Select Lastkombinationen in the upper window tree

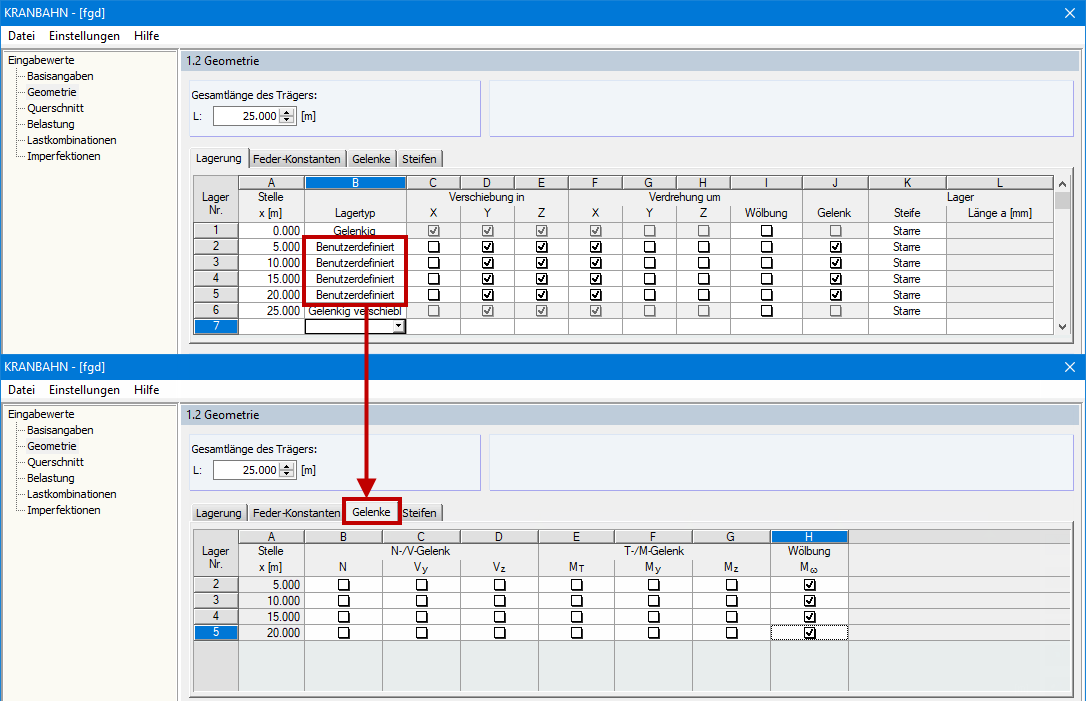click(71, 140)
